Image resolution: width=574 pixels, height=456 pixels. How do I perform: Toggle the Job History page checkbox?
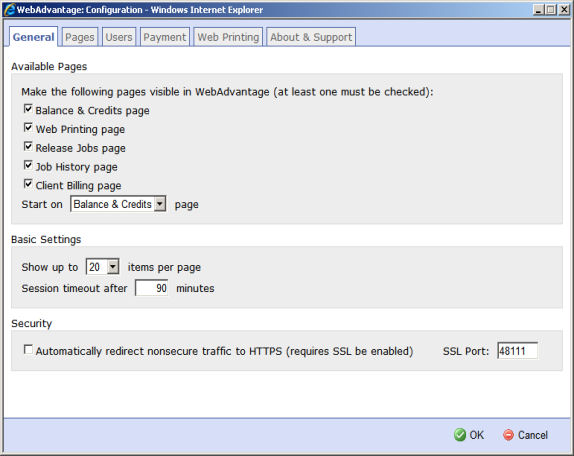tap(28, 165)
